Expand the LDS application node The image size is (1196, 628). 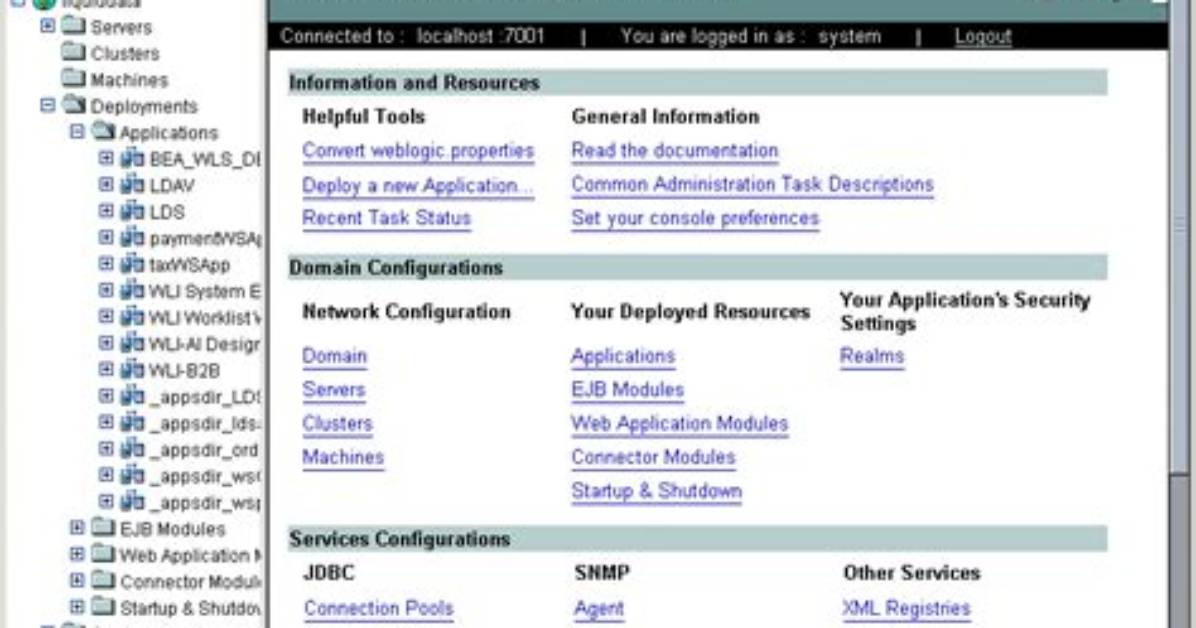pos(106,211)
